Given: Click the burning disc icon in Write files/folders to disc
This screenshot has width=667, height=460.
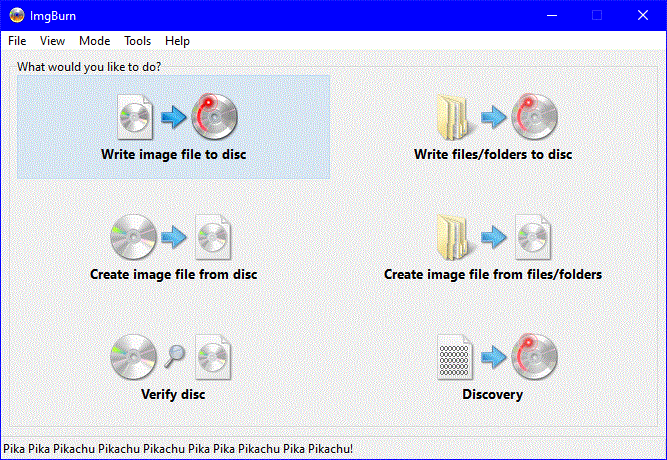Looking at the screenshot, I should coord(534,116).
